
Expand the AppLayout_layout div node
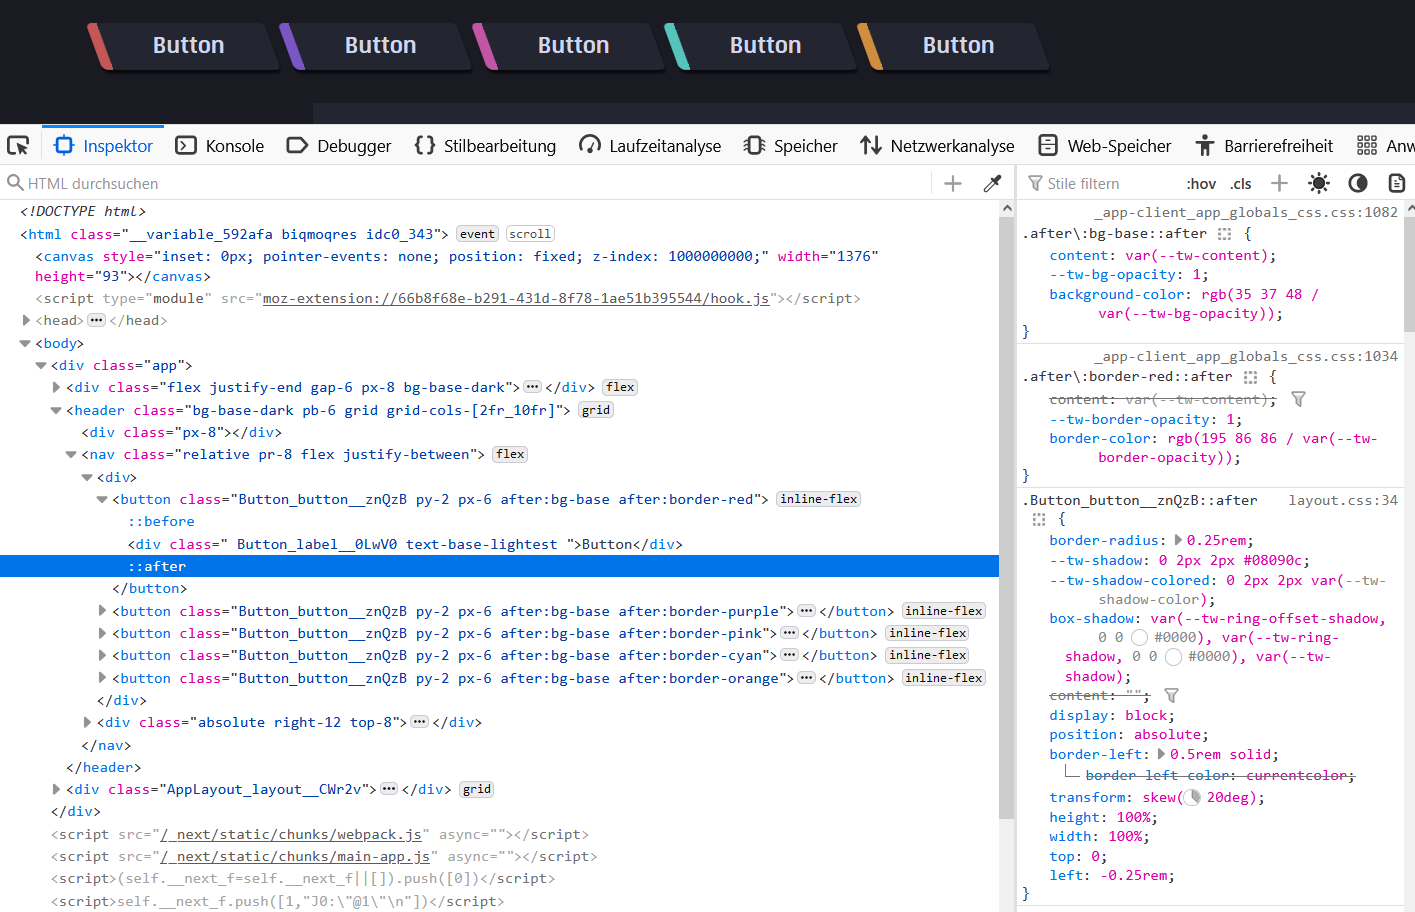click(x=56, y=789)
